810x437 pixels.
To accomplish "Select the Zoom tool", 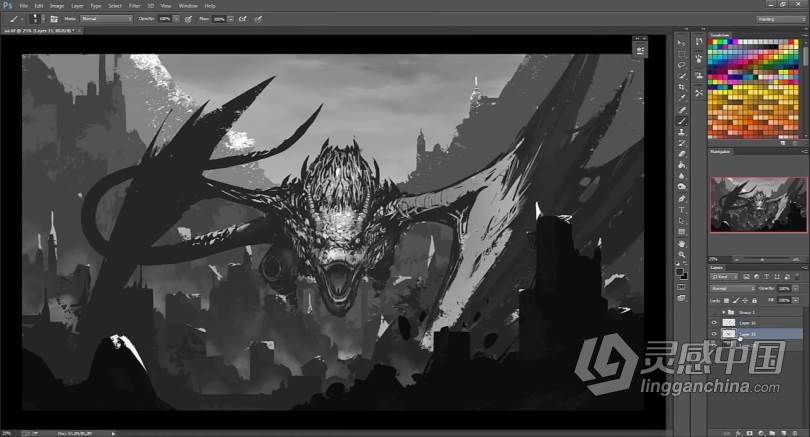I will [682, 255].
